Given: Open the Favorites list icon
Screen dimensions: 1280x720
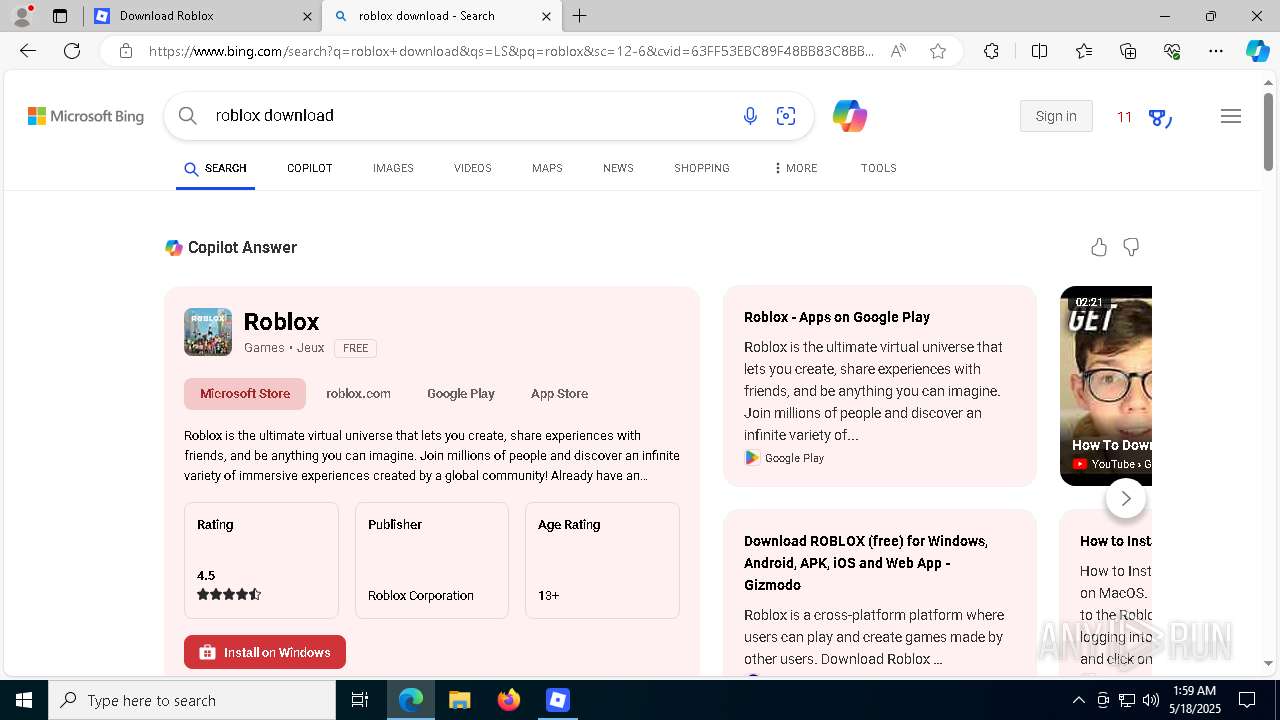Looking at the screenshot, I should [x=1084, y=51].
